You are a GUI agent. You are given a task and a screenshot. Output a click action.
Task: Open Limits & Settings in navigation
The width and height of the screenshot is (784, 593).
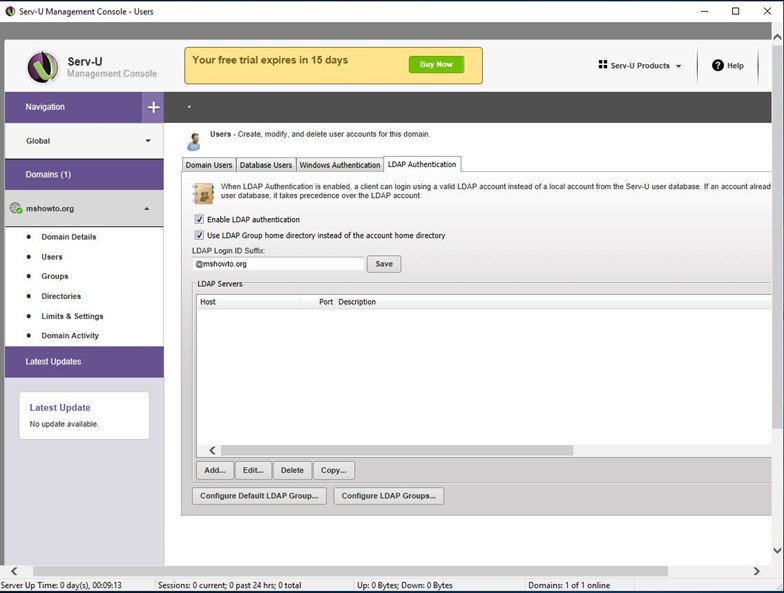[x=72, y=316]
